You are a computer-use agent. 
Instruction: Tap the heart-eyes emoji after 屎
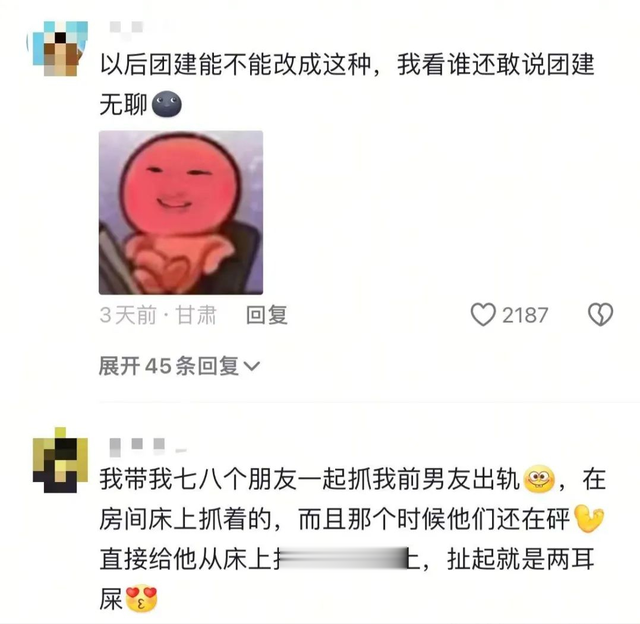tap(141, 599)
